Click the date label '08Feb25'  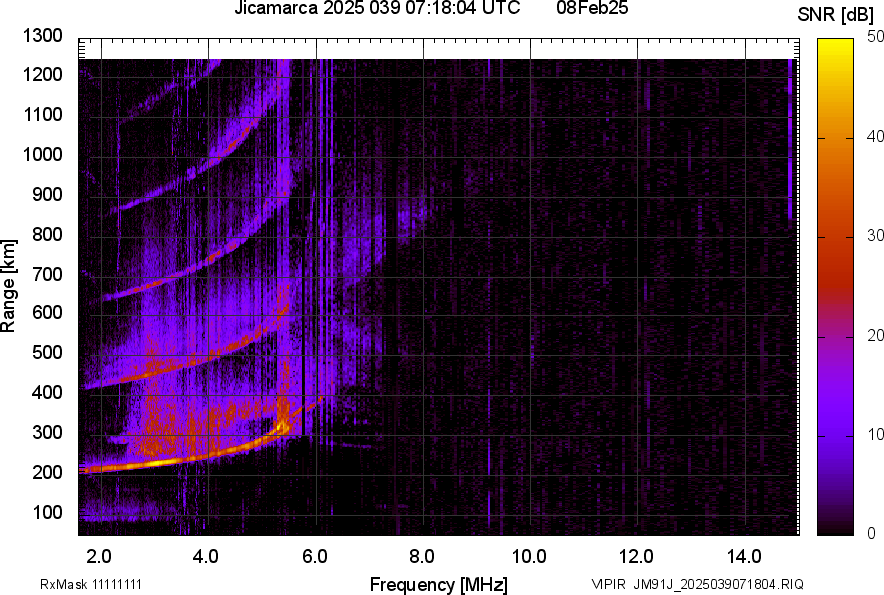(592, 8)
